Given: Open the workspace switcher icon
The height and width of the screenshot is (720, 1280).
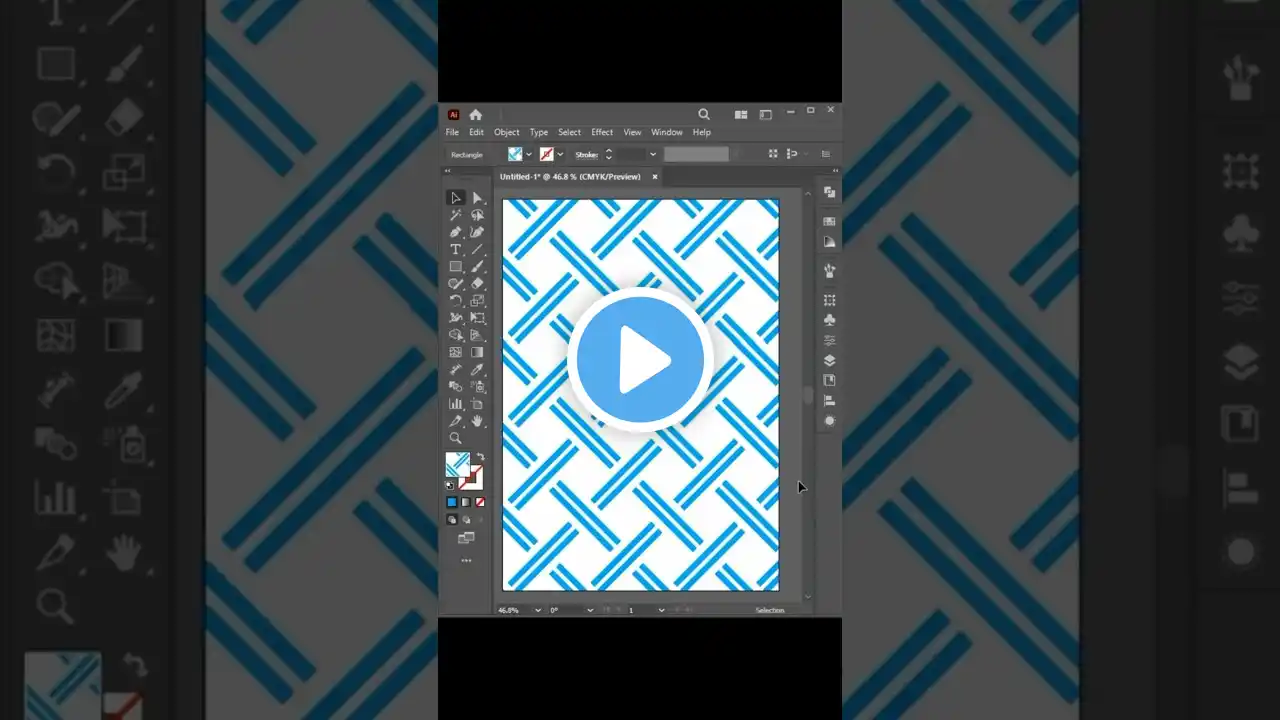Looking at the screenshot, I should click(x=766, y=114).
